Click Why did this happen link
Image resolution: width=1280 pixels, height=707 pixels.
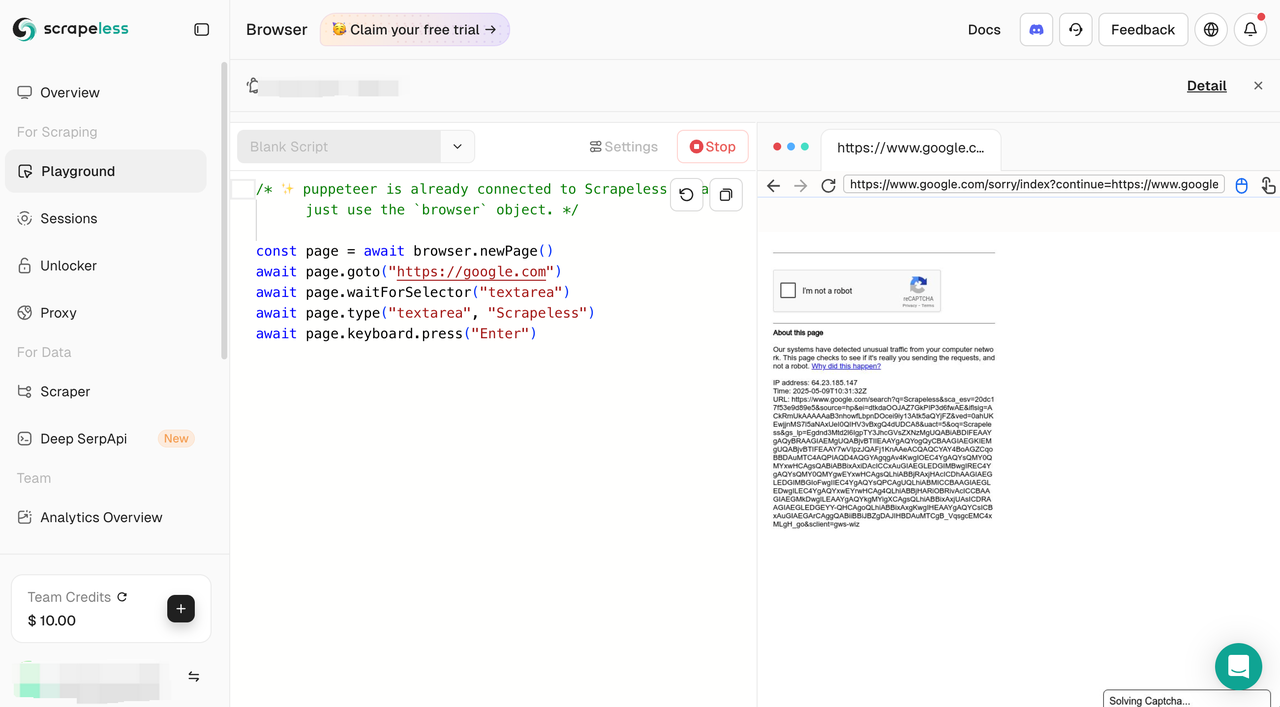pos(846,366)
